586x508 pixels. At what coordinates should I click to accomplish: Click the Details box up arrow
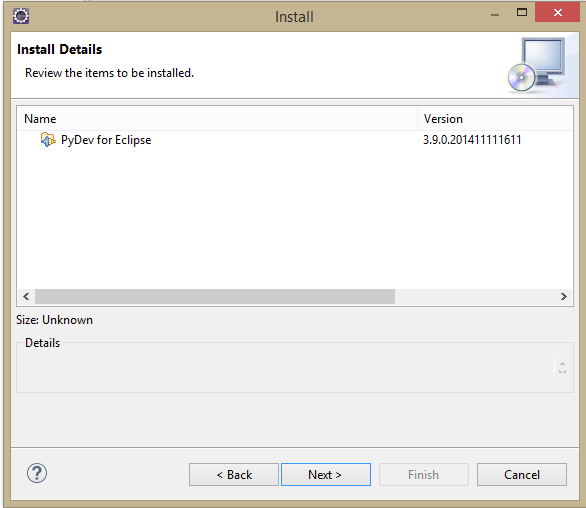[562, 363]
